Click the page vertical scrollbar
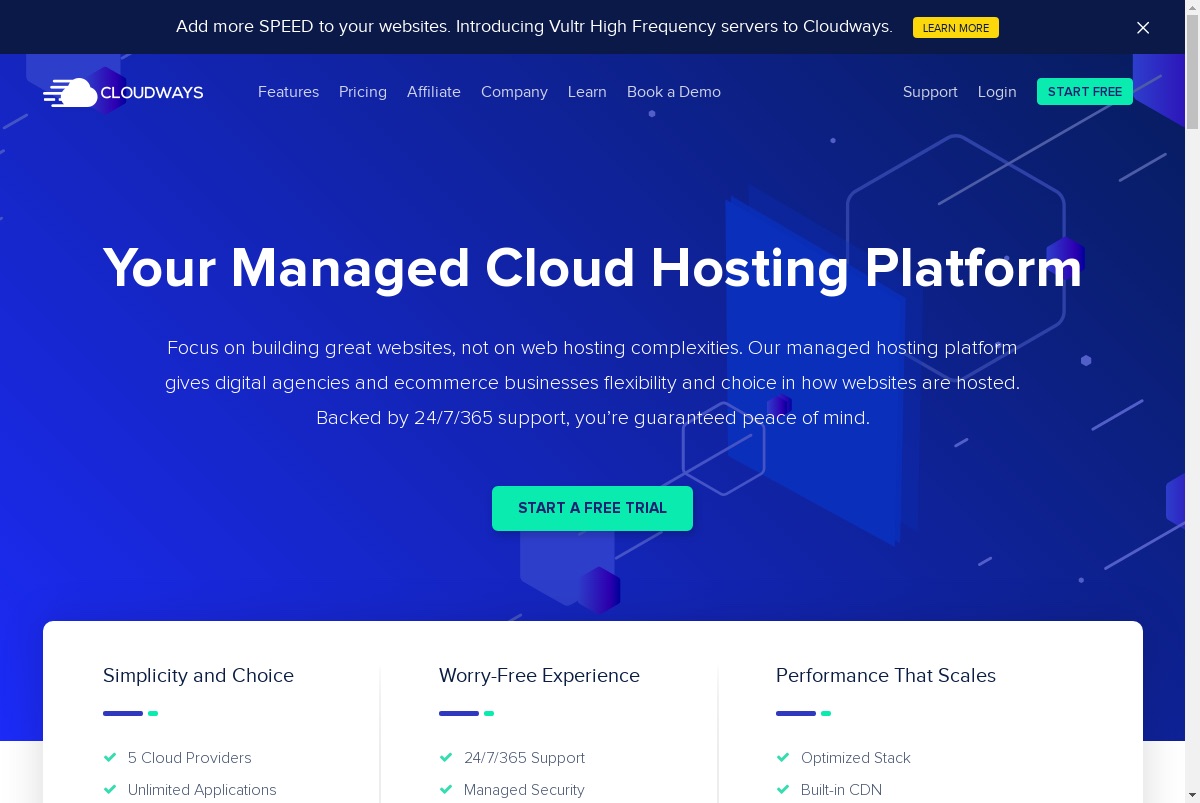This screenshot has width=1200, height=803. pos(1192,401)
